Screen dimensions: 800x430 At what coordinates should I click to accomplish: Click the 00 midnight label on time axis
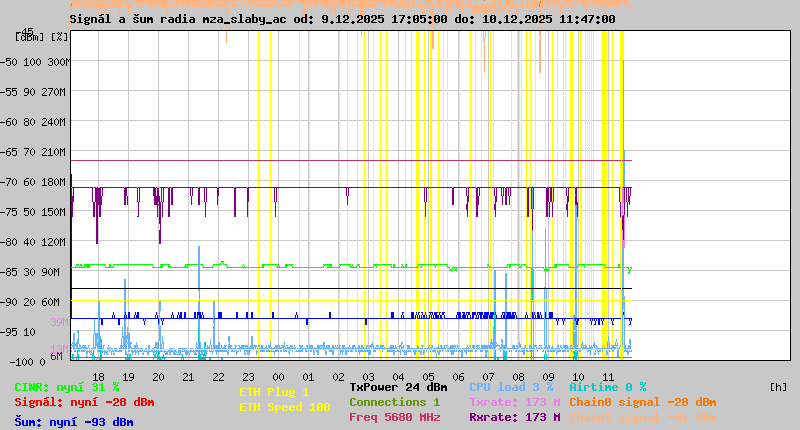tap(279, 376)
